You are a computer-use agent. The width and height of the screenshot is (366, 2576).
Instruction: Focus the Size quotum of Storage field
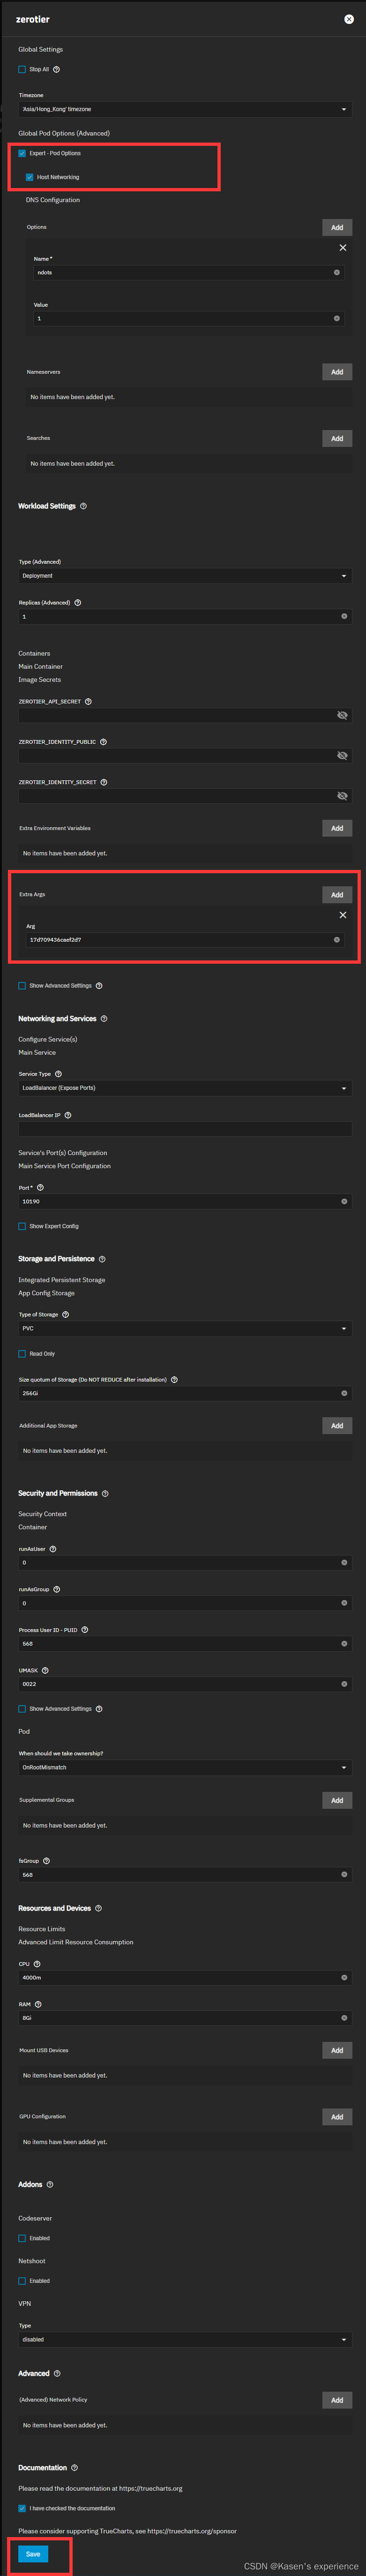pyautogui.click(x=185, y=1393)
